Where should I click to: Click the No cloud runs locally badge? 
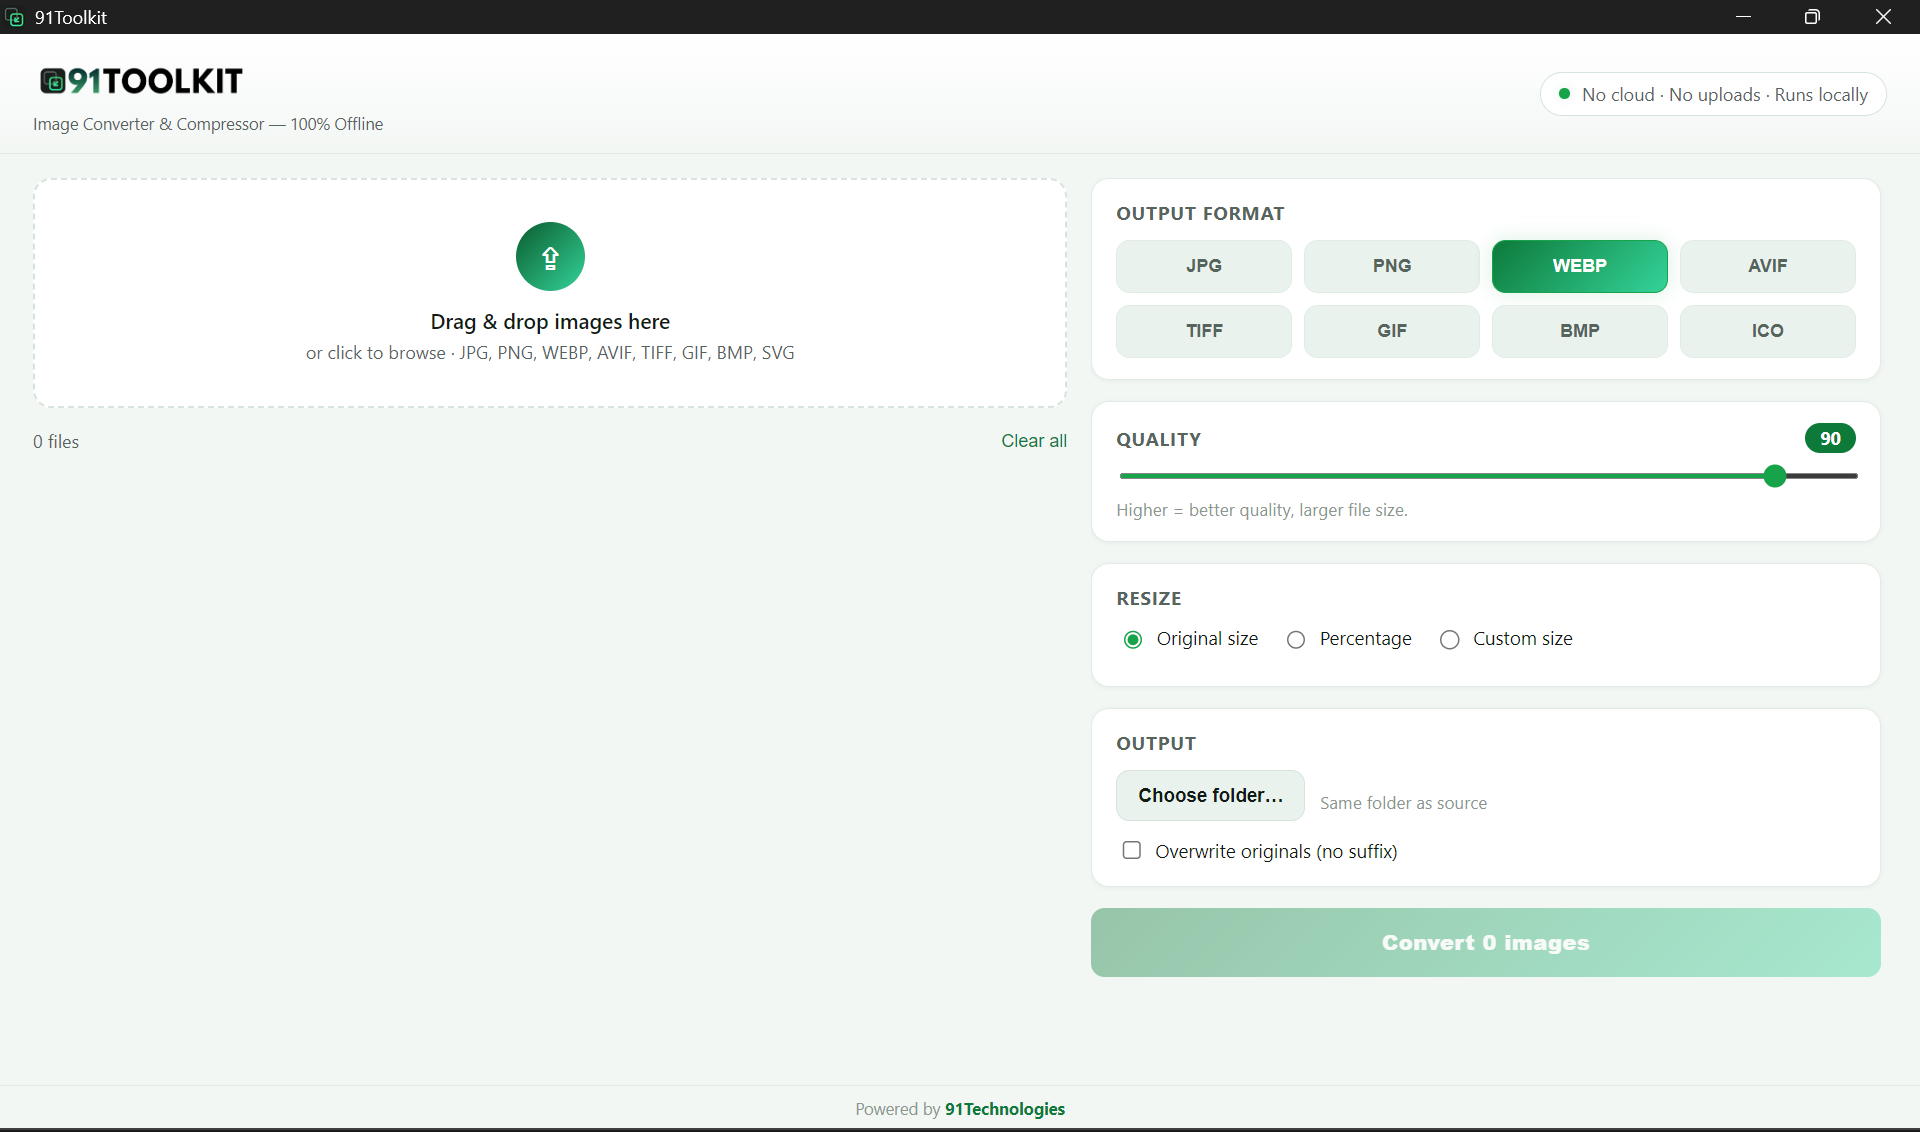click(1713, 94)
